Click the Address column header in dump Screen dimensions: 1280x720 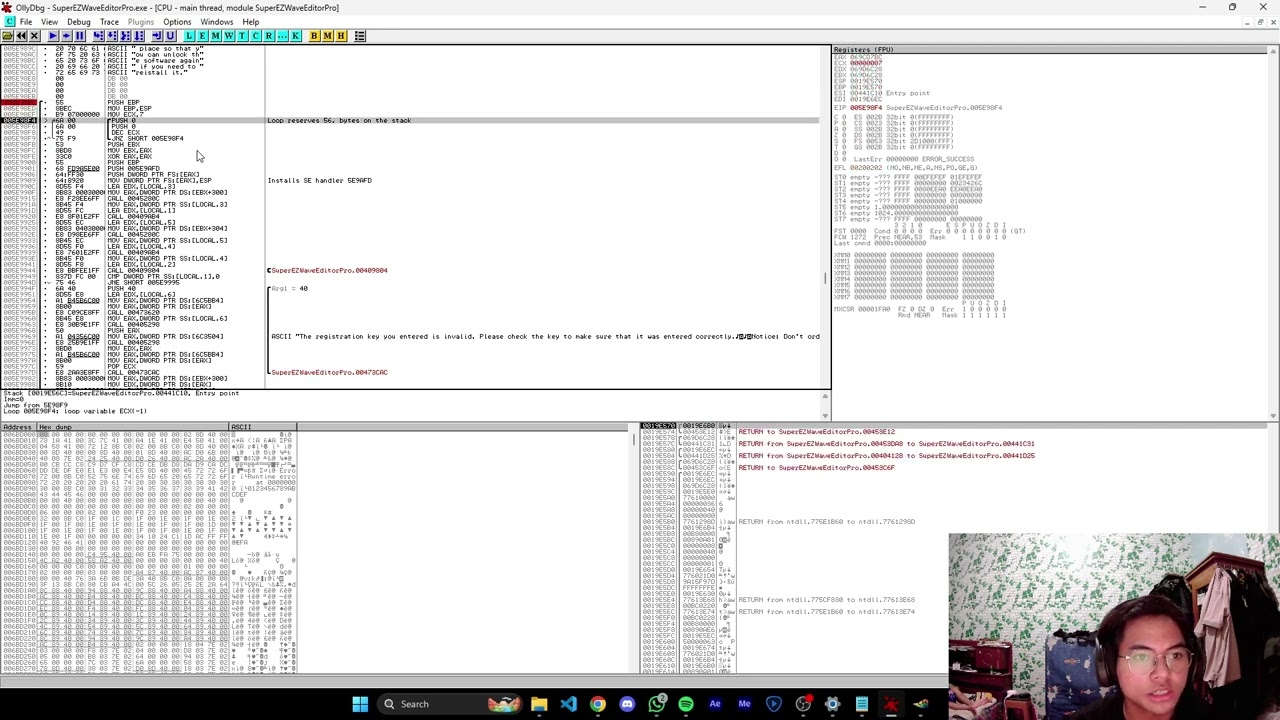[18, 427]
